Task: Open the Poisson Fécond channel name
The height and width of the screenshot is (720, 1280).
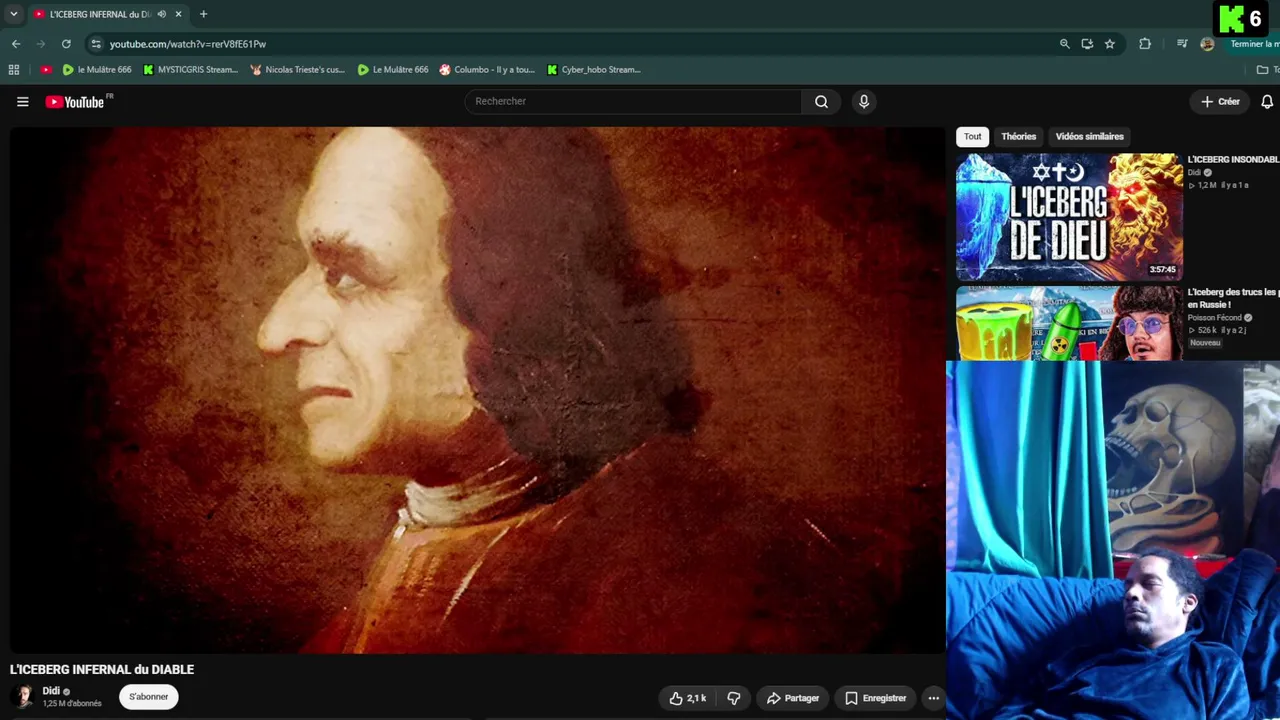Action: (x=1214, y=318)
